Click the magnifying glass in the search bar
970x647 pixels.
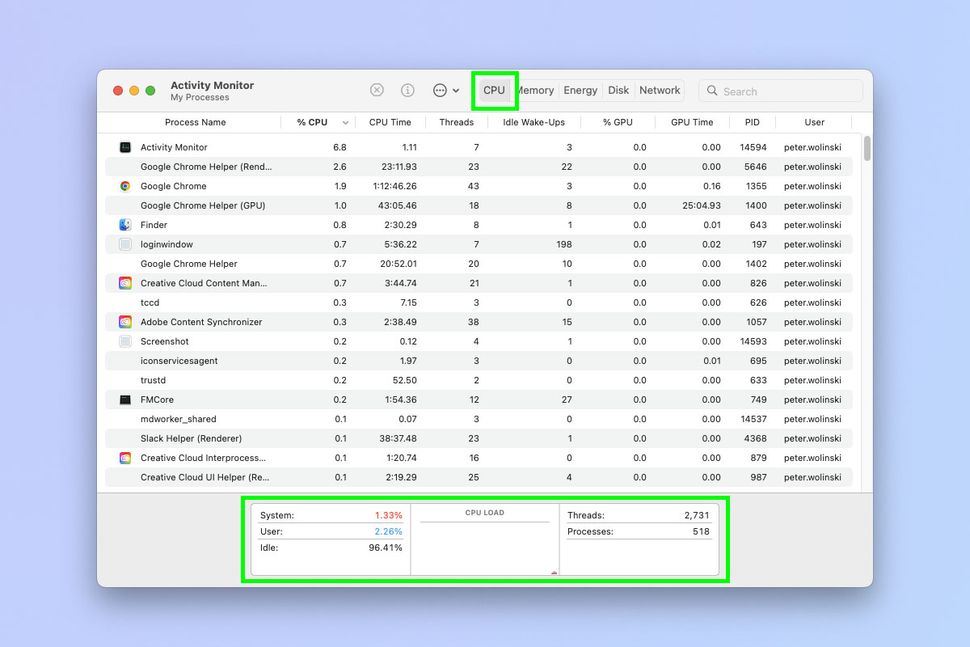pos(711,90)
